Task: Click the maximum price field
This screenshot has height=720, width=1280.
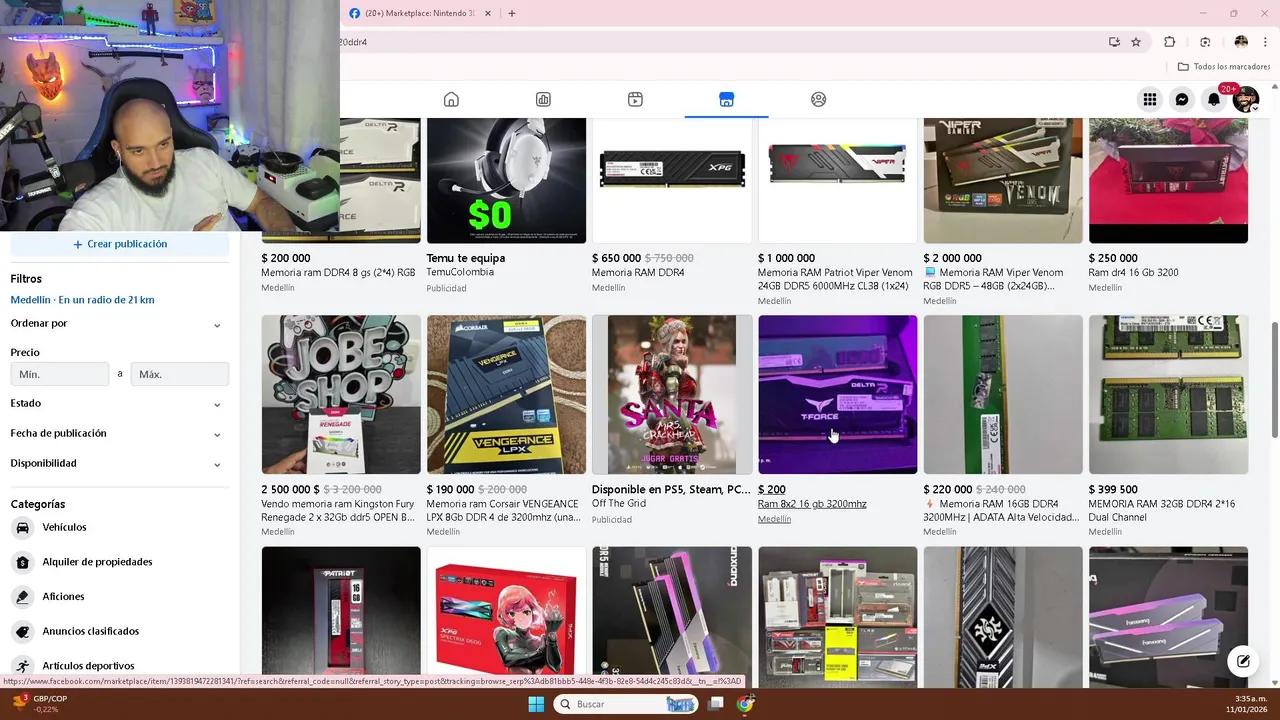Action: pos(180,374)
